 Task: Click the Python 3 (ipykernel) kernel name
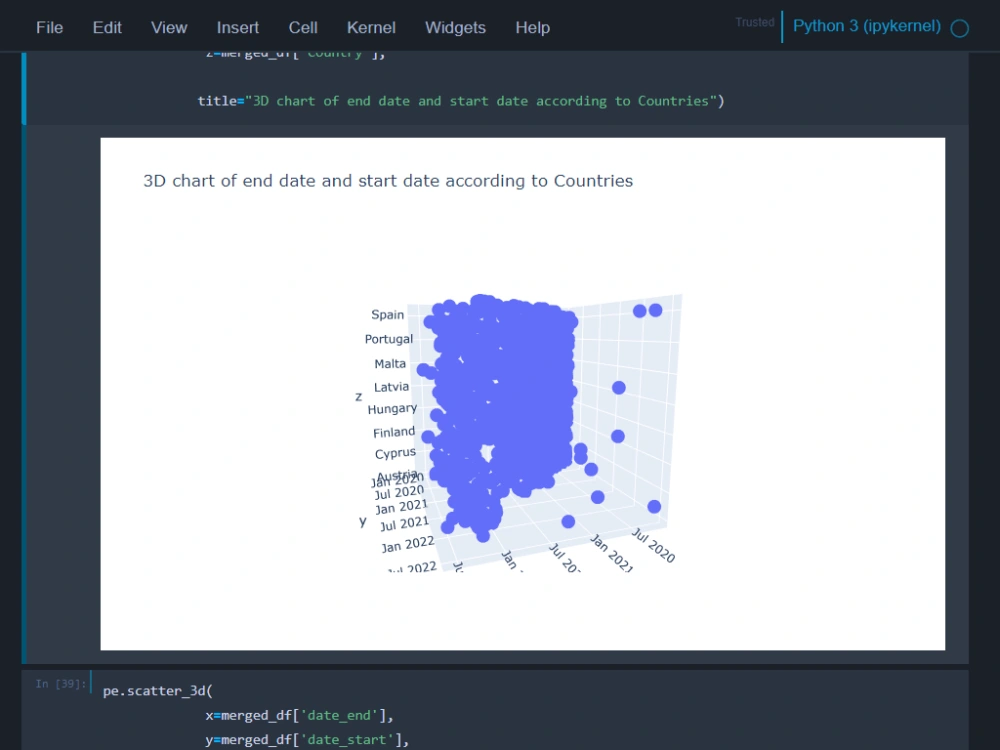point(867,27)
